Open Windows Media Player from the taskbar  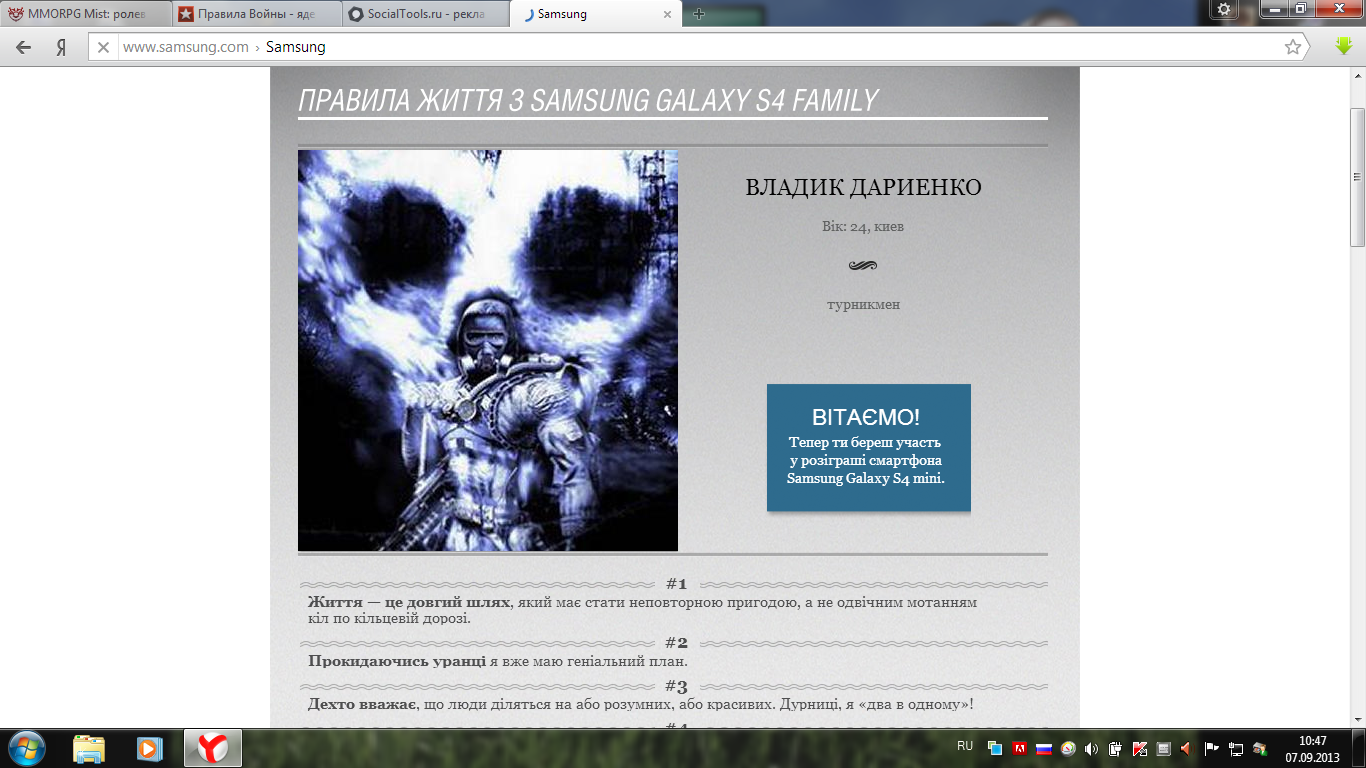coord(149,748)
